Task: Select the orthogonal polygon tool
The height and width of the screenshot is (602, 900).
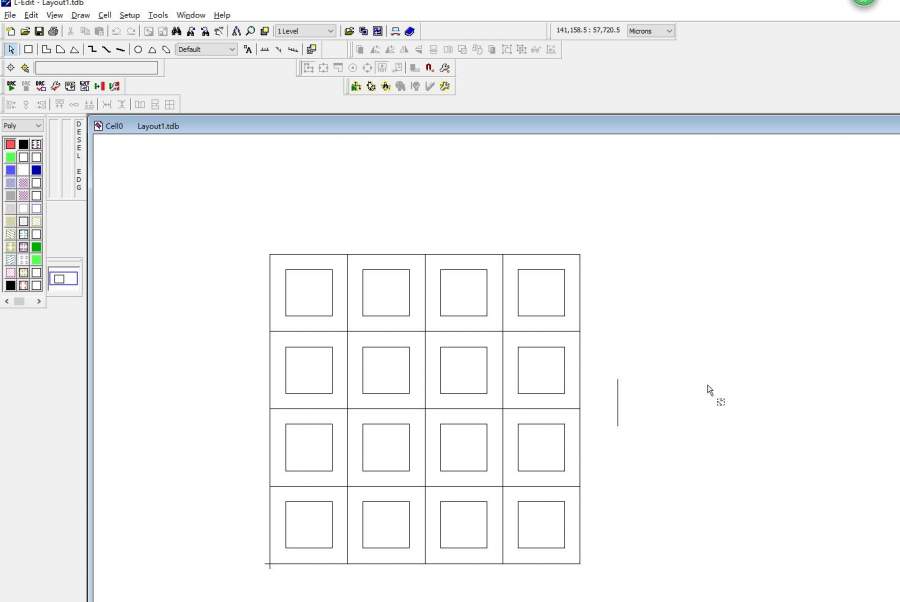Action: 46,49
